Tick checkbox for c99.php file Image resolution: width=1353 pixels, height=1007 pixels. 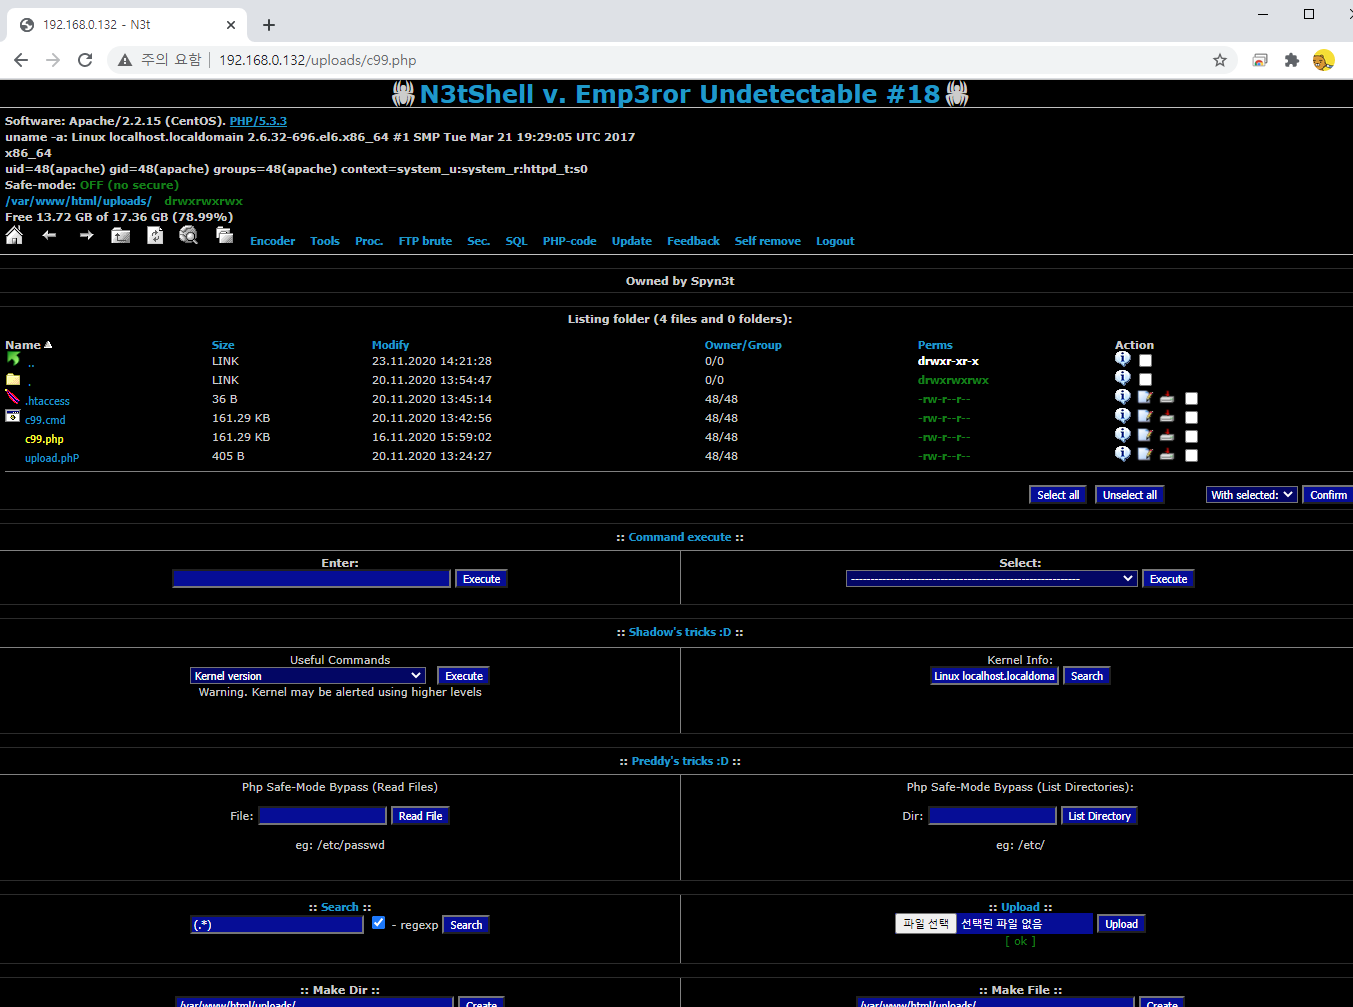[x=1191, y=437]
